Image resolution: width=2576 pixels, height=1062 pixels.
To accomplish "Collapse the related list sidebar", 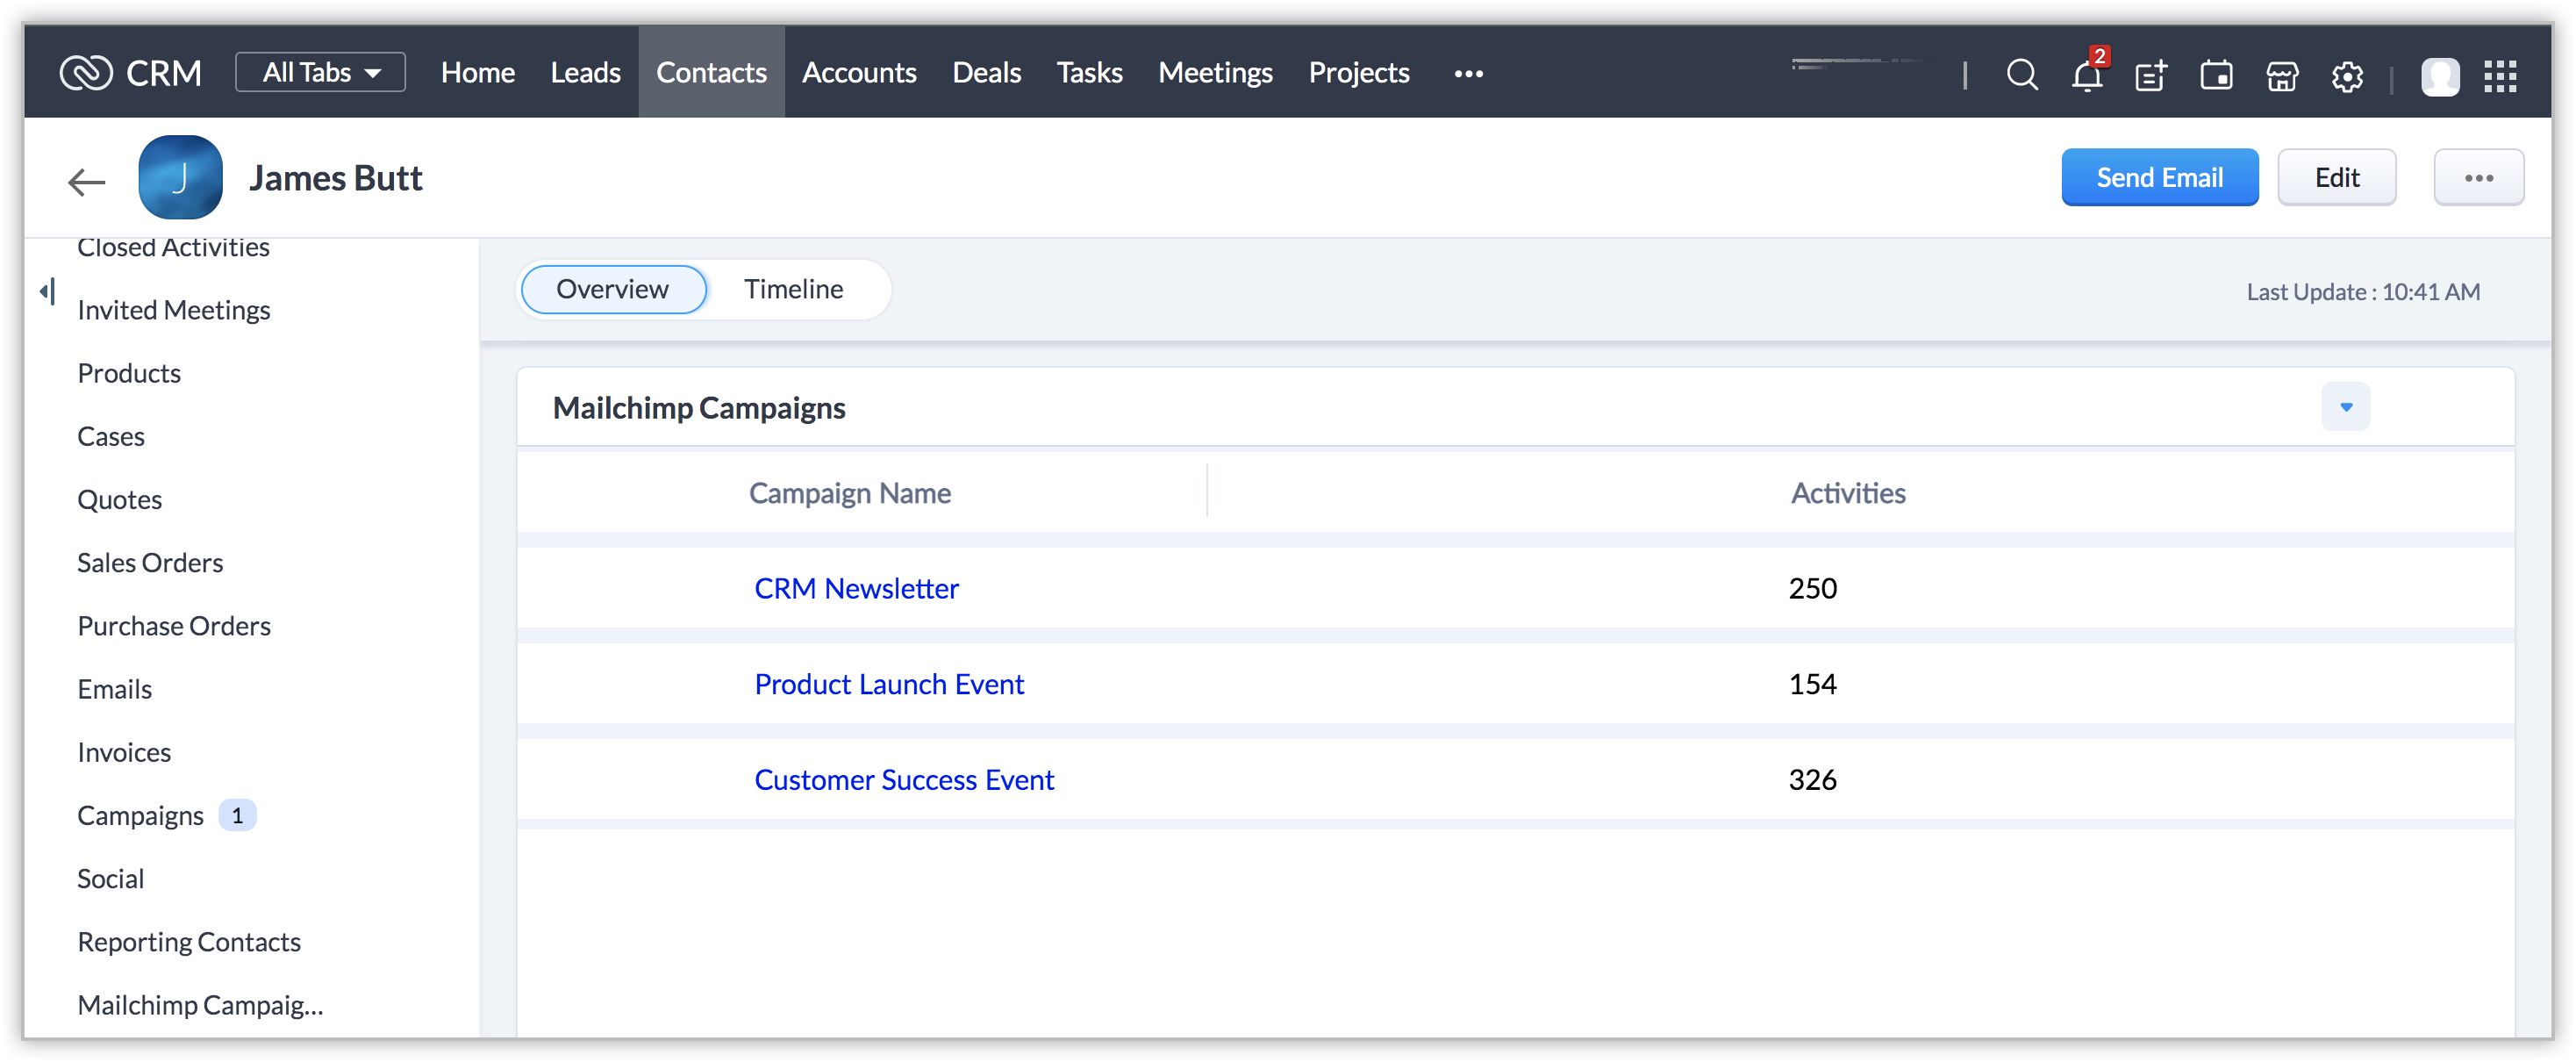I will point(47,292).
